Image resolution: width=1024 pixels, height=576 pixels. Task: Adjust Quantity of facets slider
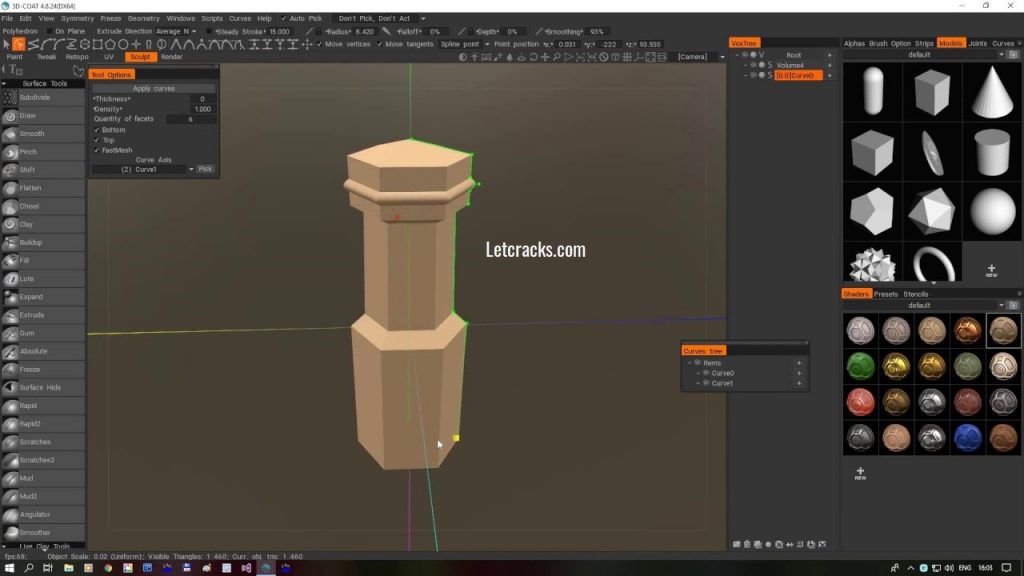[191, 119]
